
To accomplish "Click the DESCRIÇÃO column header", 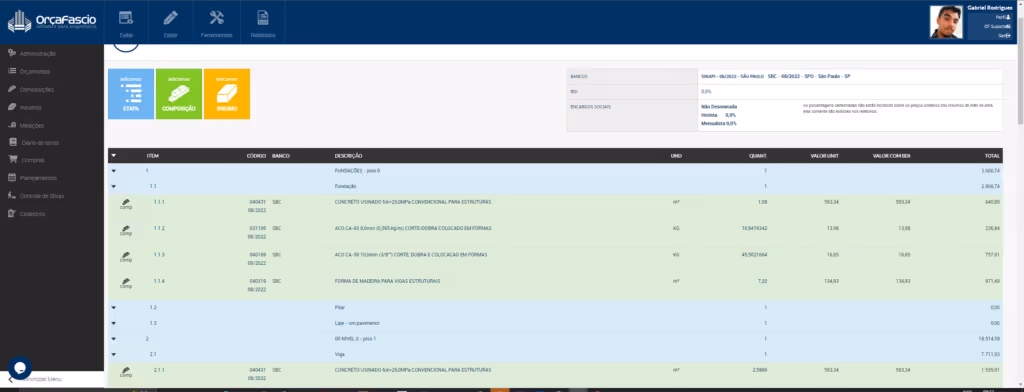I will tap(349, 156).
